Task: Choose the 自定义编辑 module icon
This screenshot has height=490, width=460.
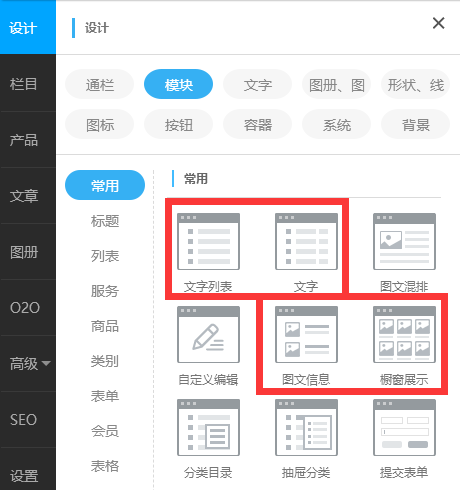Action: point(208,335)
